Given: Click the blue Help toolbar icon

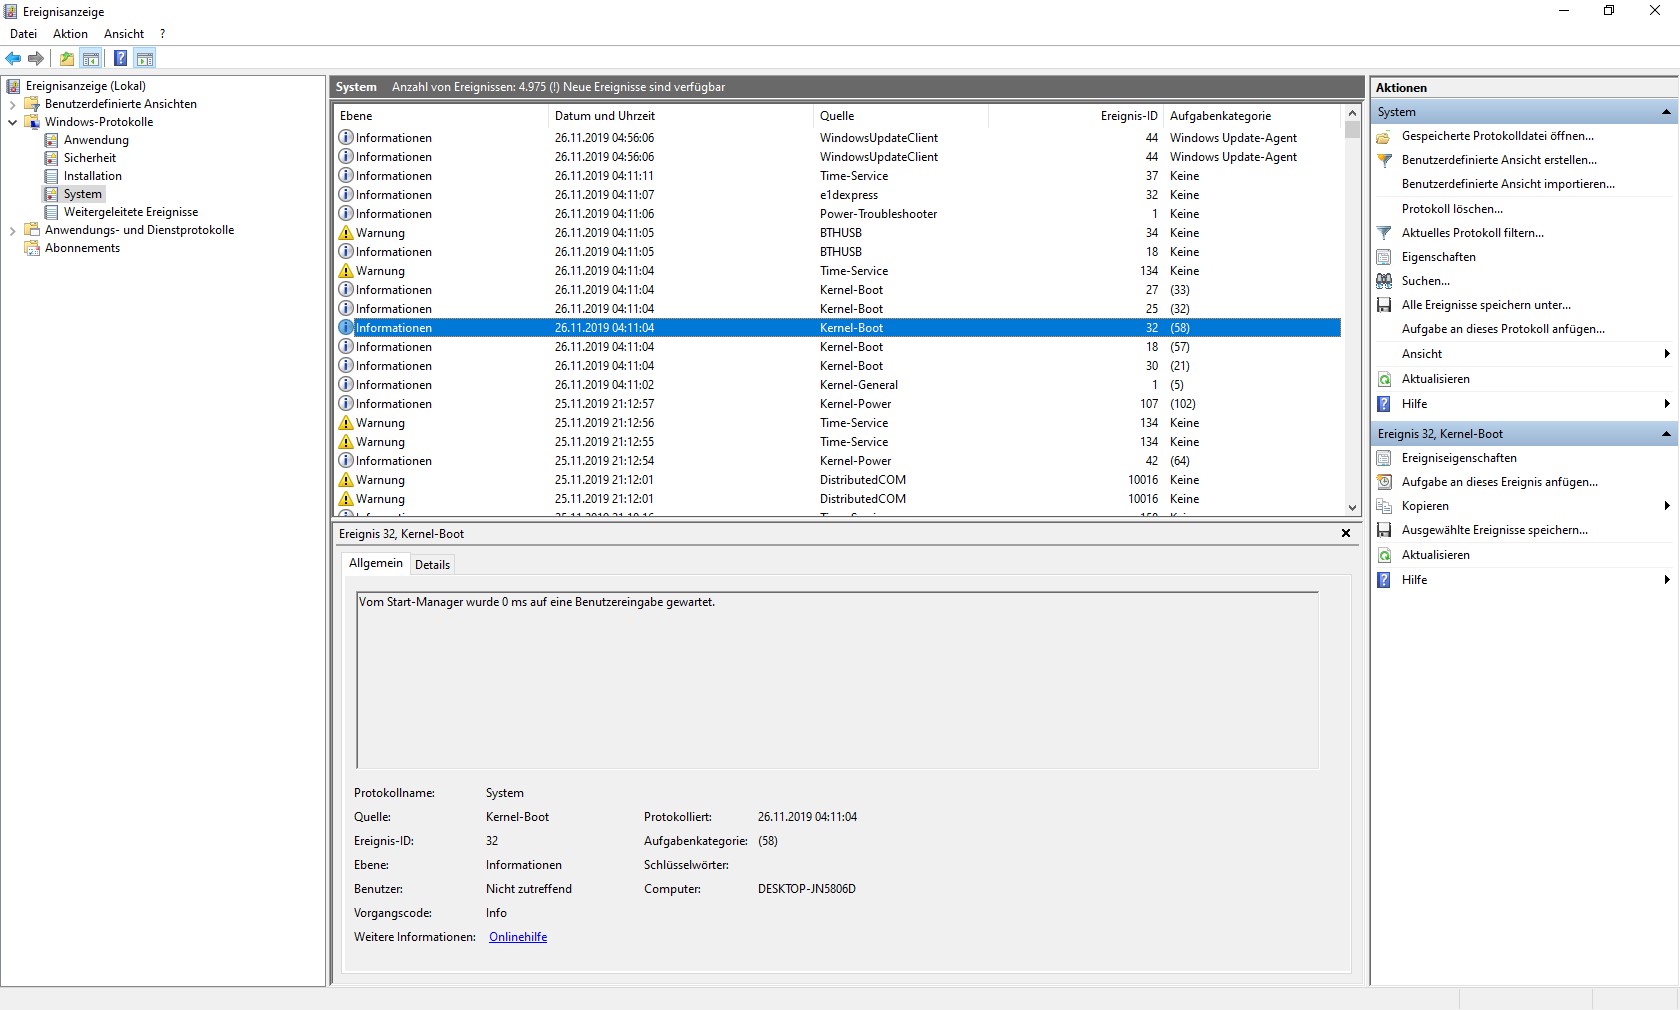Looking at the screenshot, I should pos(120,59).
